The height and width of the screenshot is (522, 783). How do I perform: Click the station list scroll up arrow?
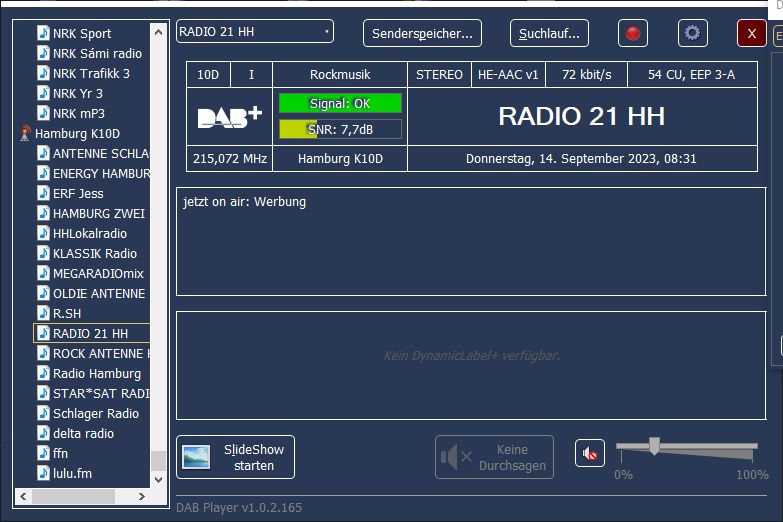(x=159, y=32)
